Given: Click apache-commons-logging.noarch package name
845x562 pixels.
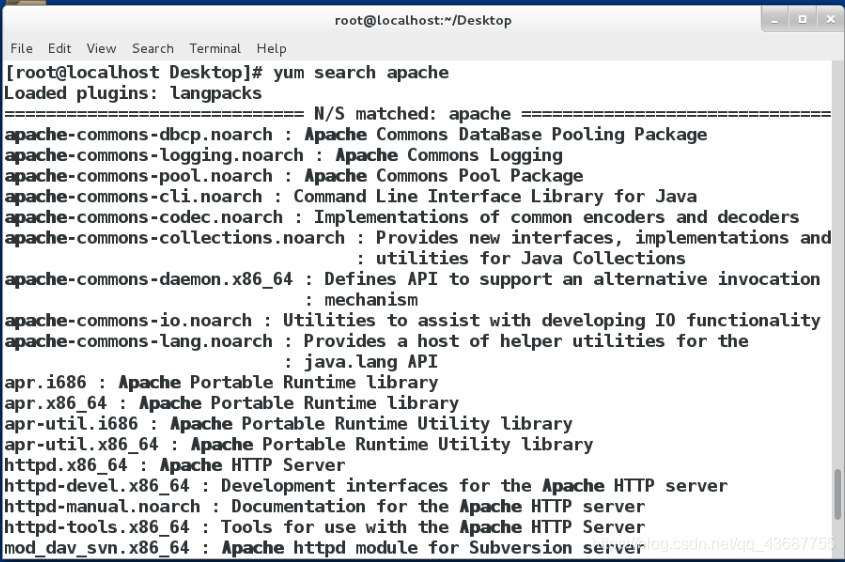Looking at the screenshot, I should tap(154, 155).
